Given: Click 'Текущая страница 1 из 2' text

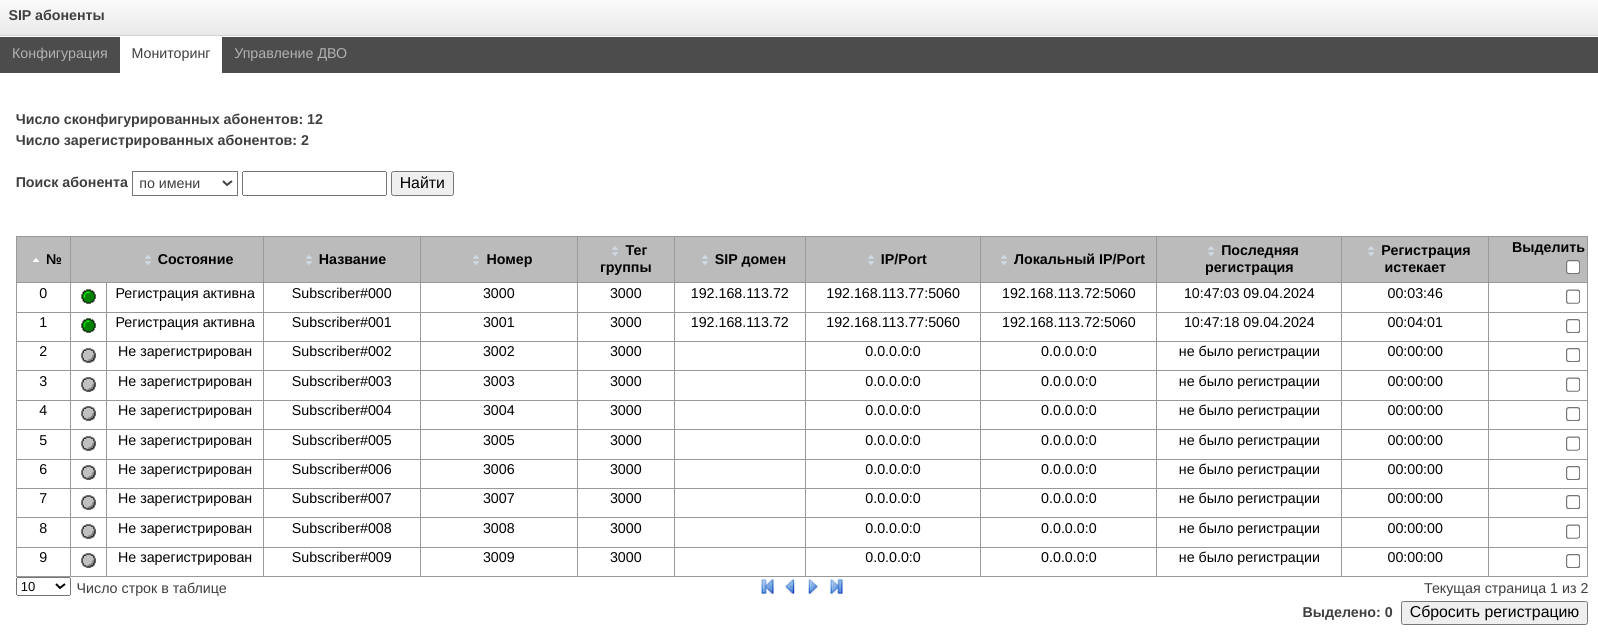Looking at the screenshot, I should (1506, 588).
